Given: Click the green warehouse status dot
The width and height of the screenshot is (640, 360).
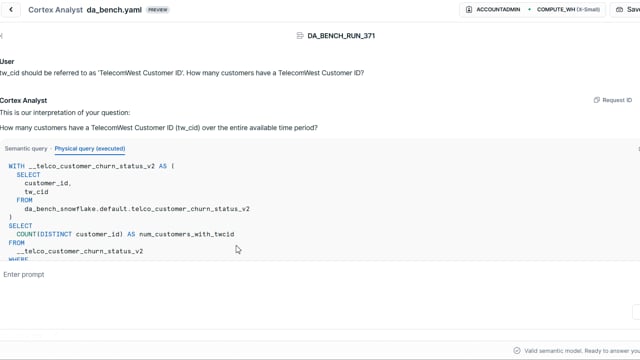Looking at the screenshot, I should click(x=529, y=9).
